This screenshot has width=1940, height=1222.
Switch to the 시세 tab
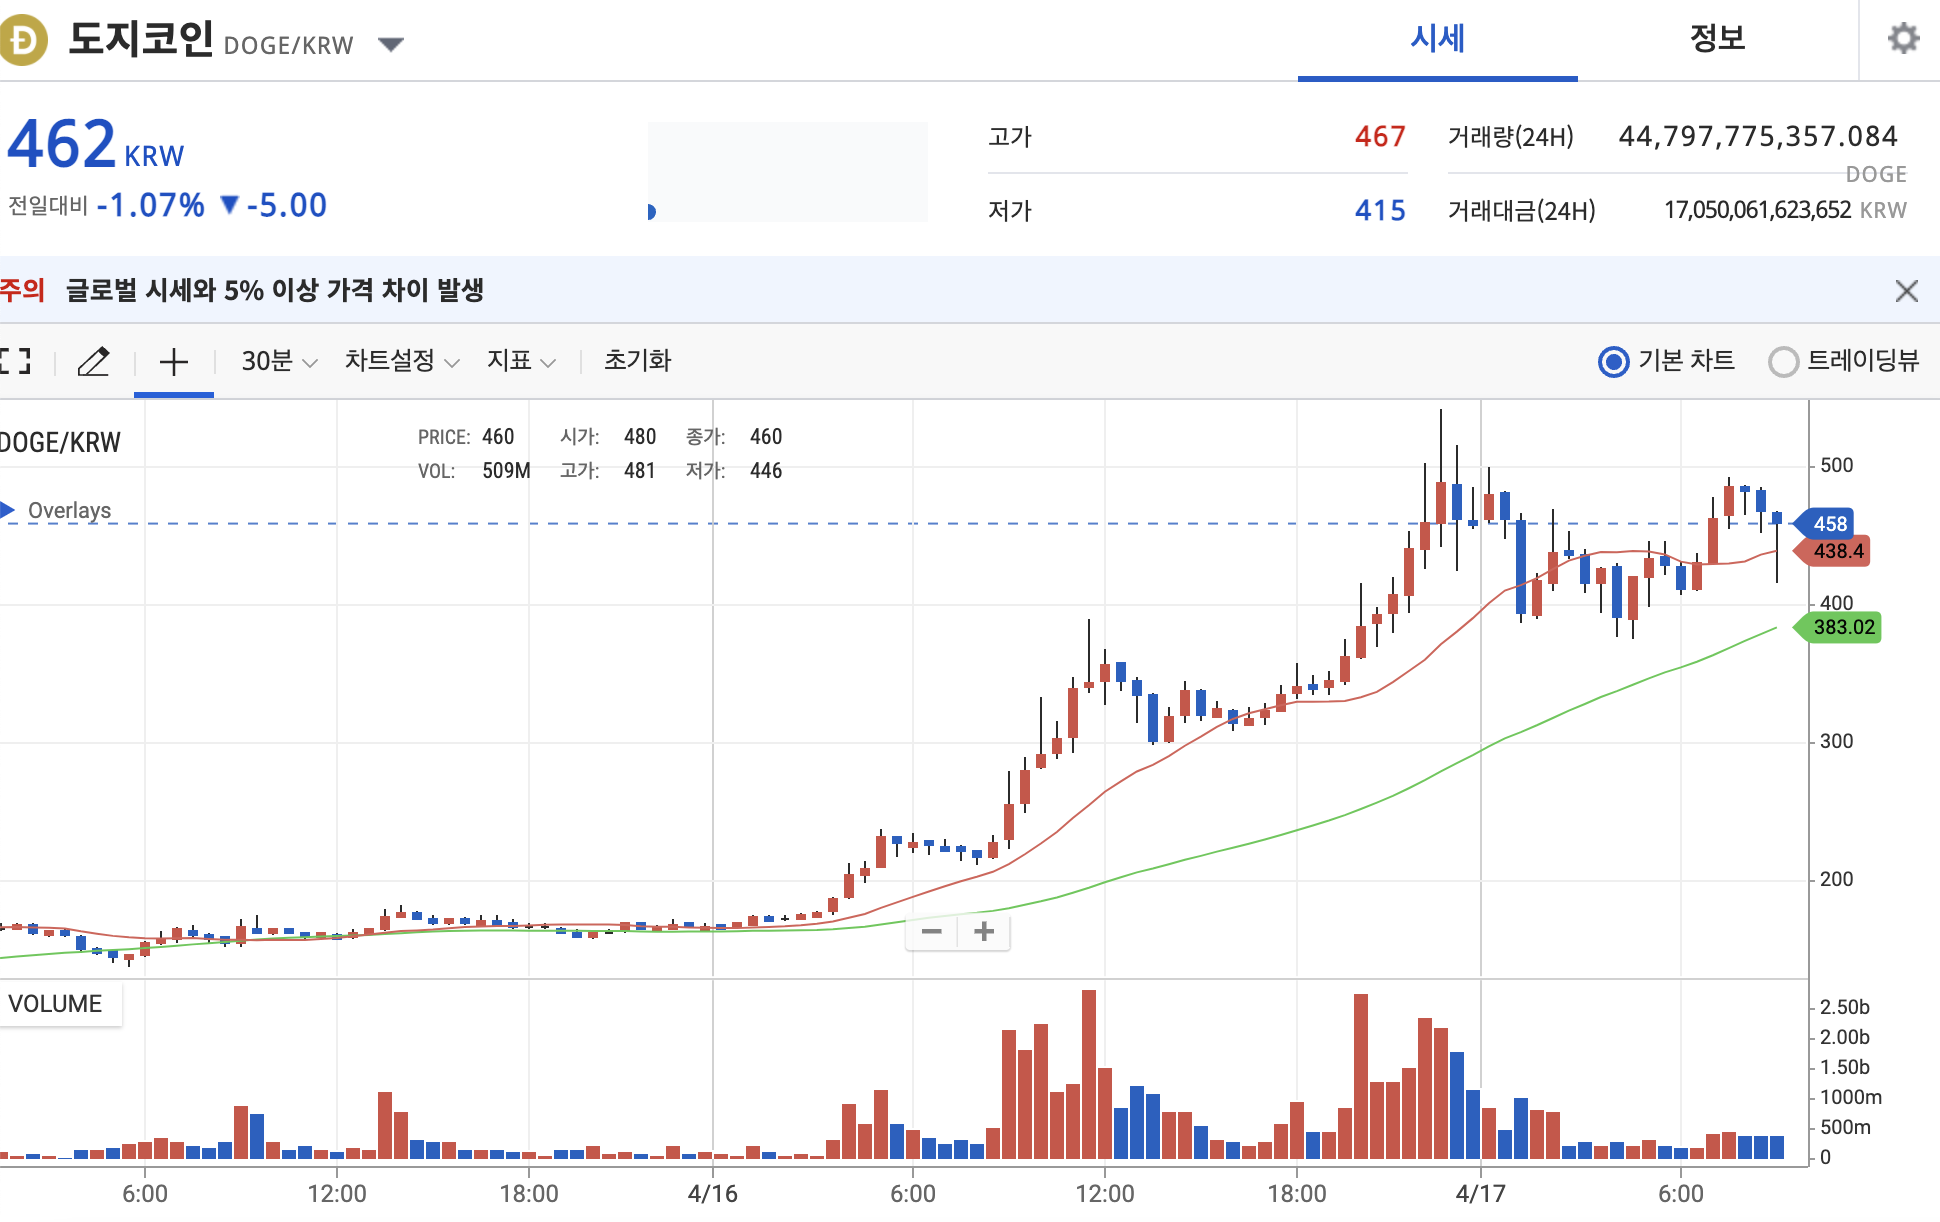coord(1437,39)
